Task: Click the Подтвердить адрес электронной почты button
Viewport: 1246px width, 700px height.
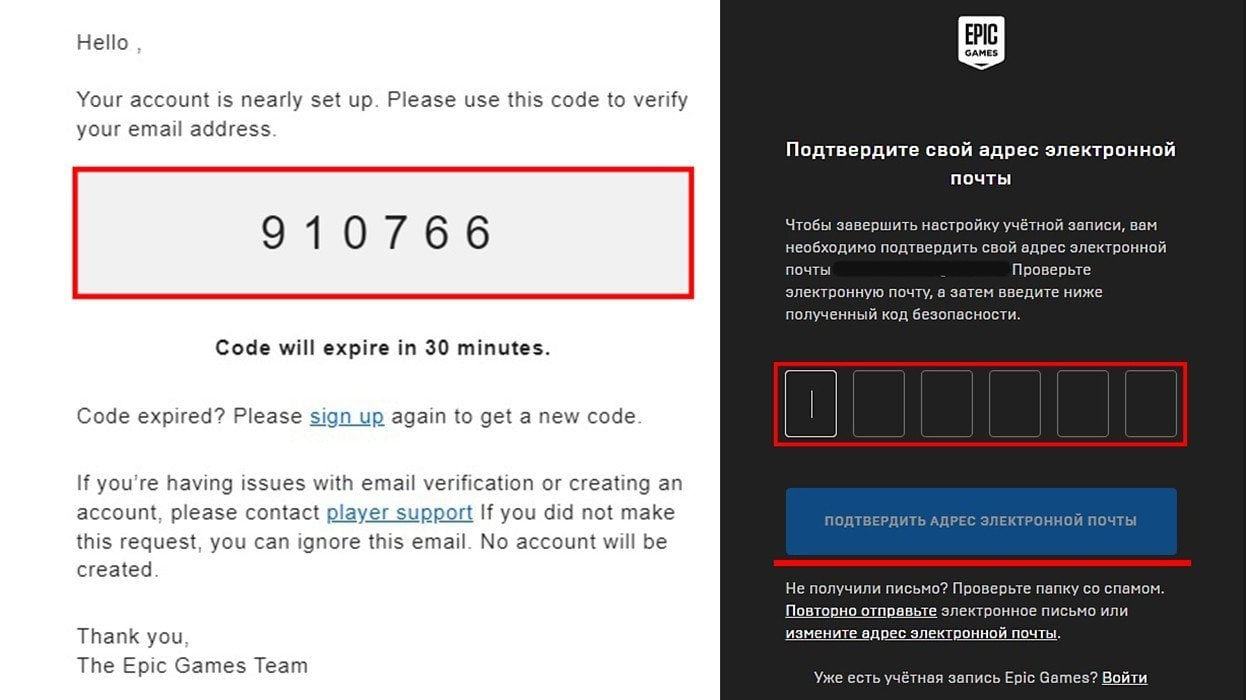Action: point(981,521)
